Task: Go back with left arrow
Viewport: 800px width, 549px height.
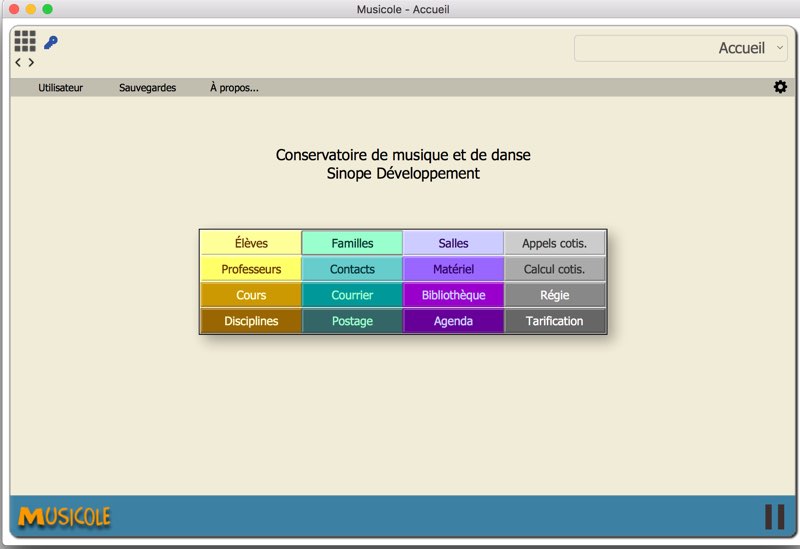Action: pyautogui.click(x=18, y=62)
